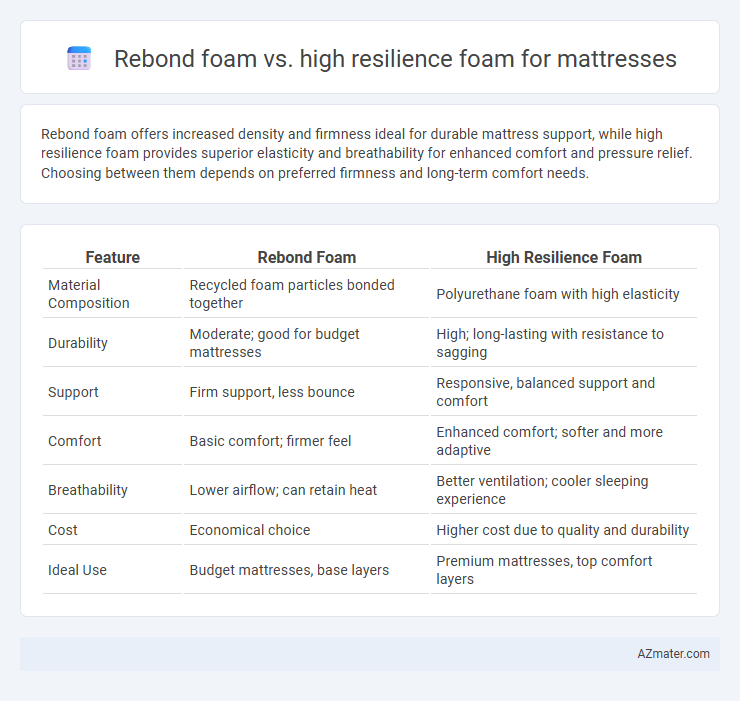Click the calendar grid icon beside the title
Screen dimensions: 740x701
click(79, 59)
